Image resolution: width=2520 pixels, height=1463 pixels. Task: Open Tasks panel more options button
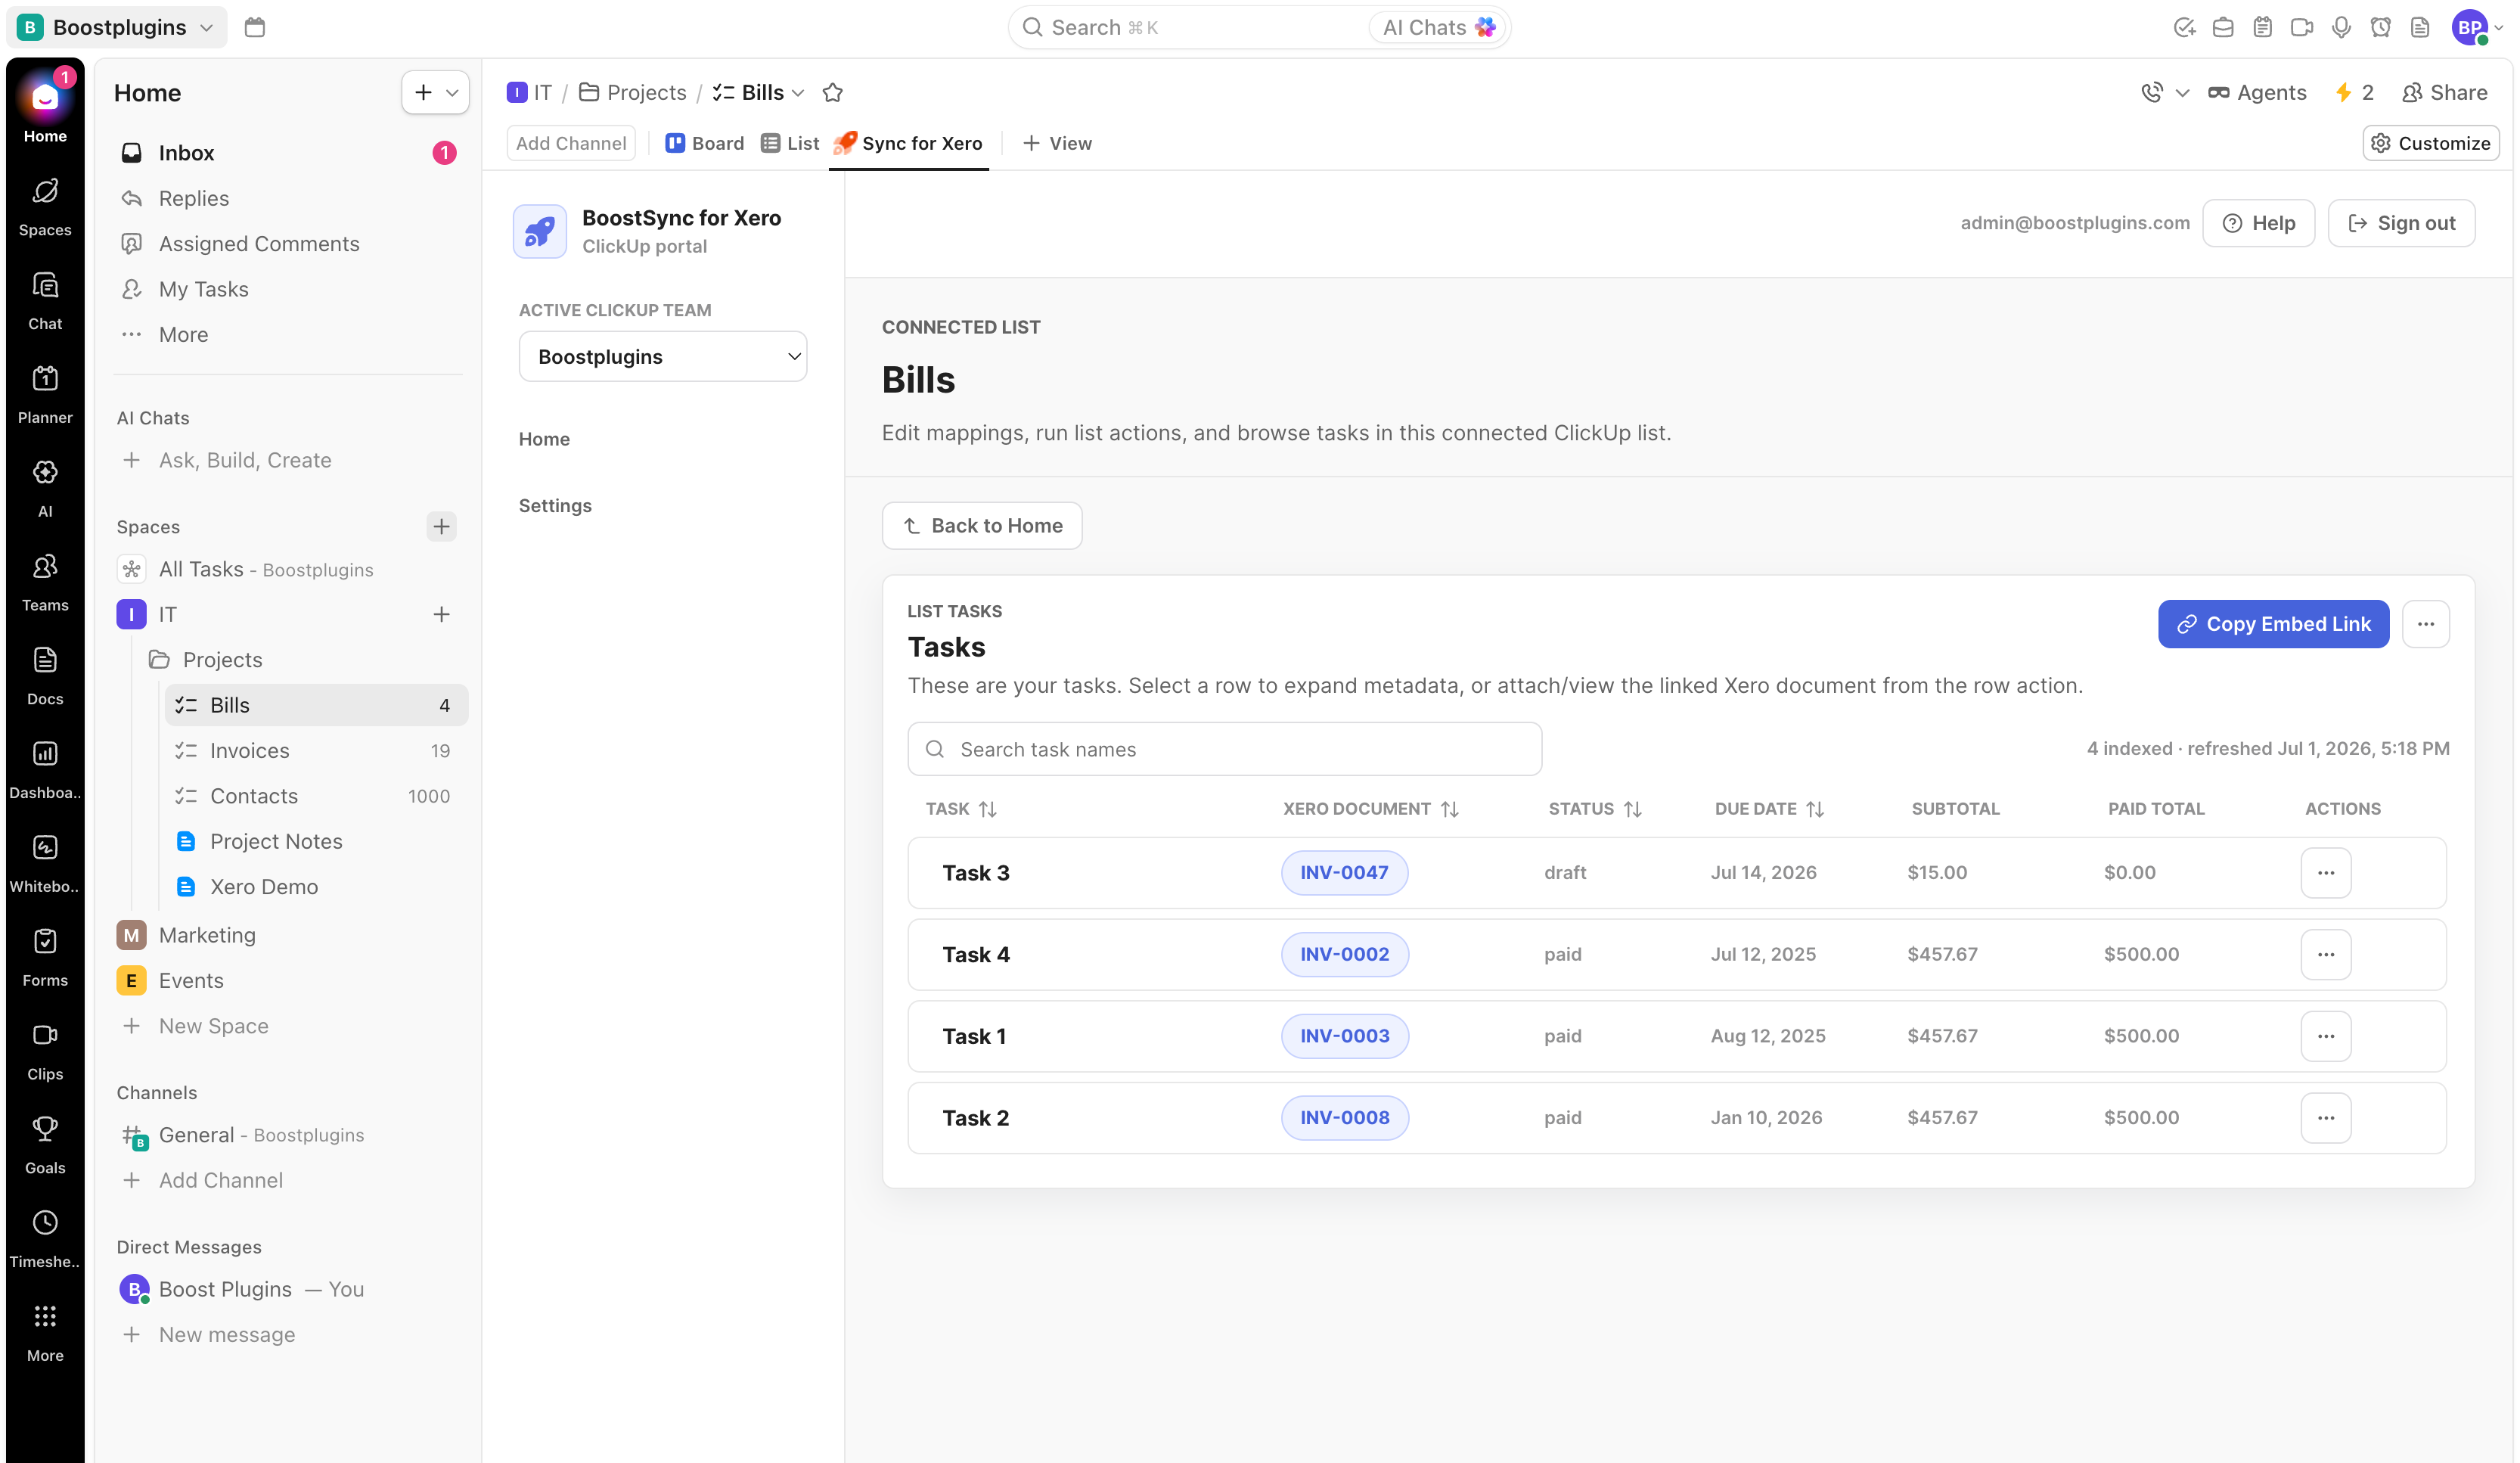pos(2425,624)
